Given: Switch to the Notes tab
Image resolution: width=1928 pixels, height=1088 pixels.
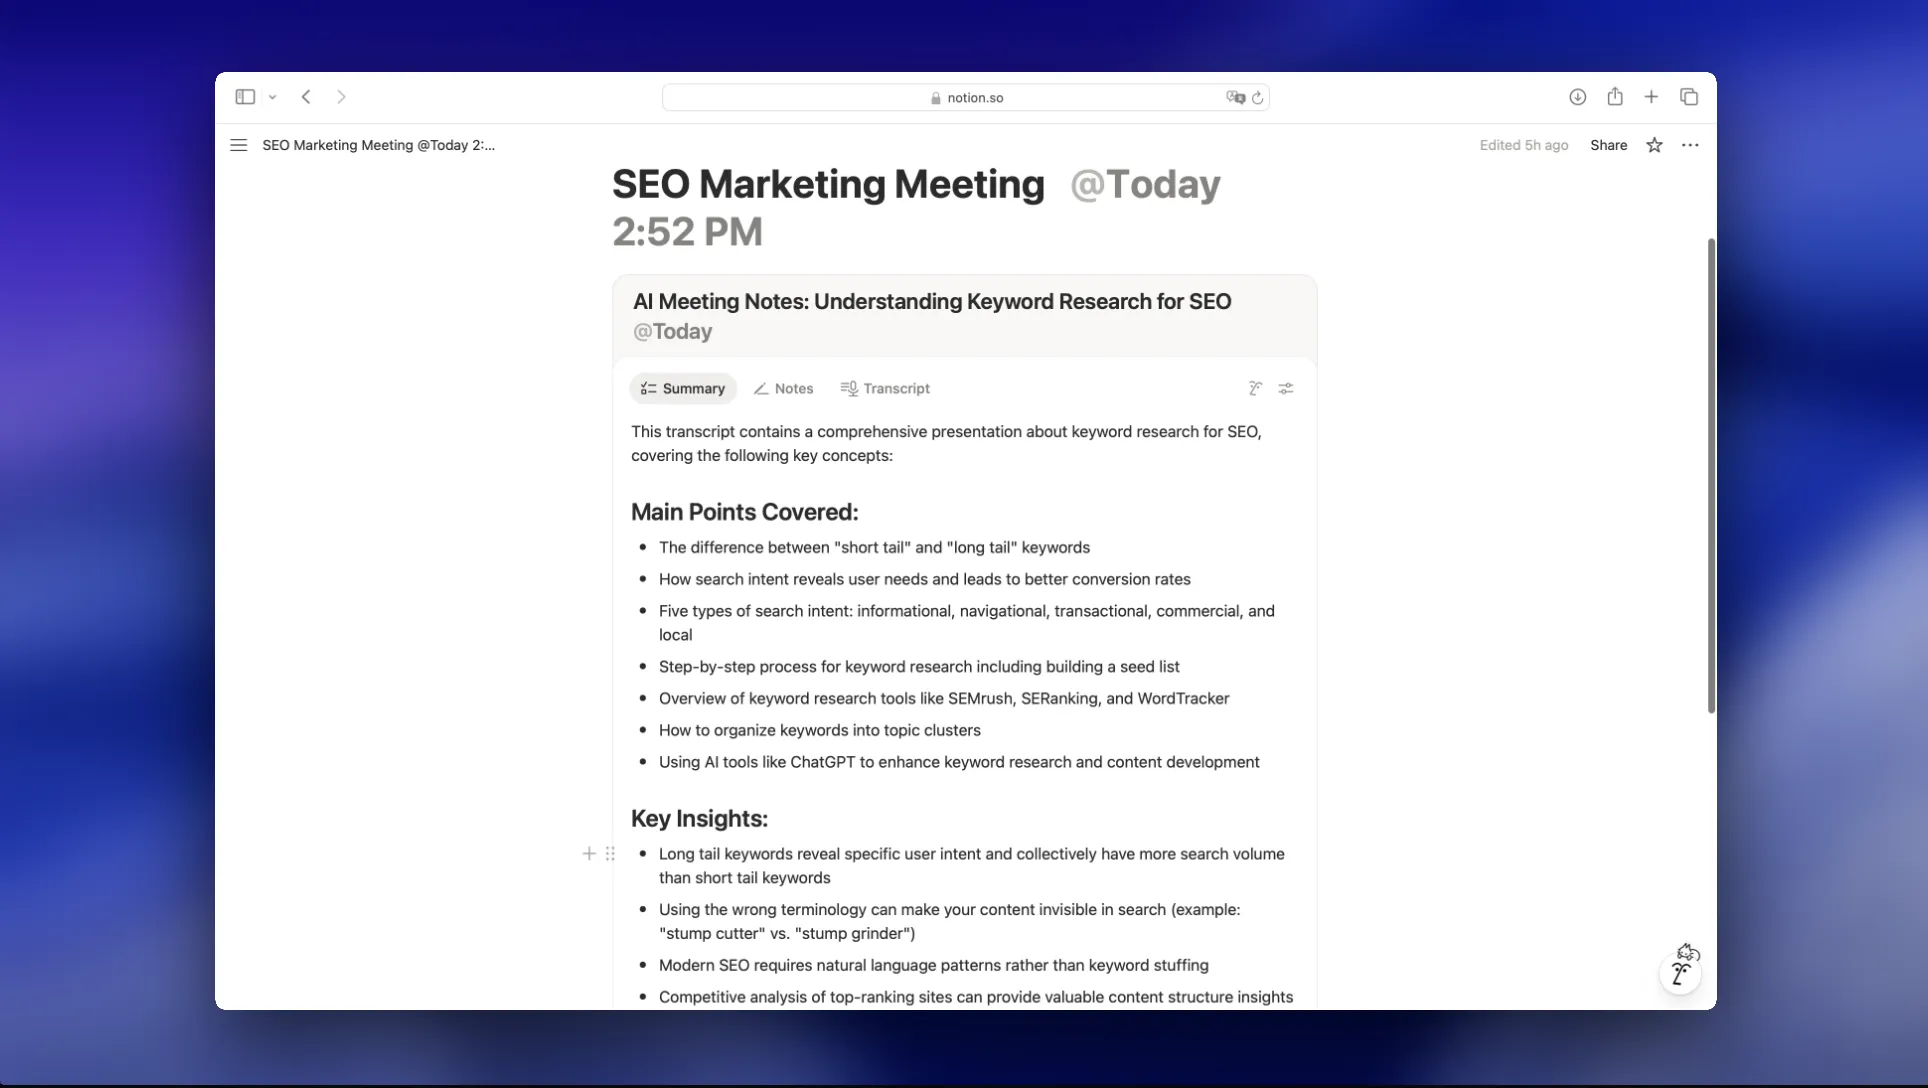Looking at the screenshot, I should 783,388.
